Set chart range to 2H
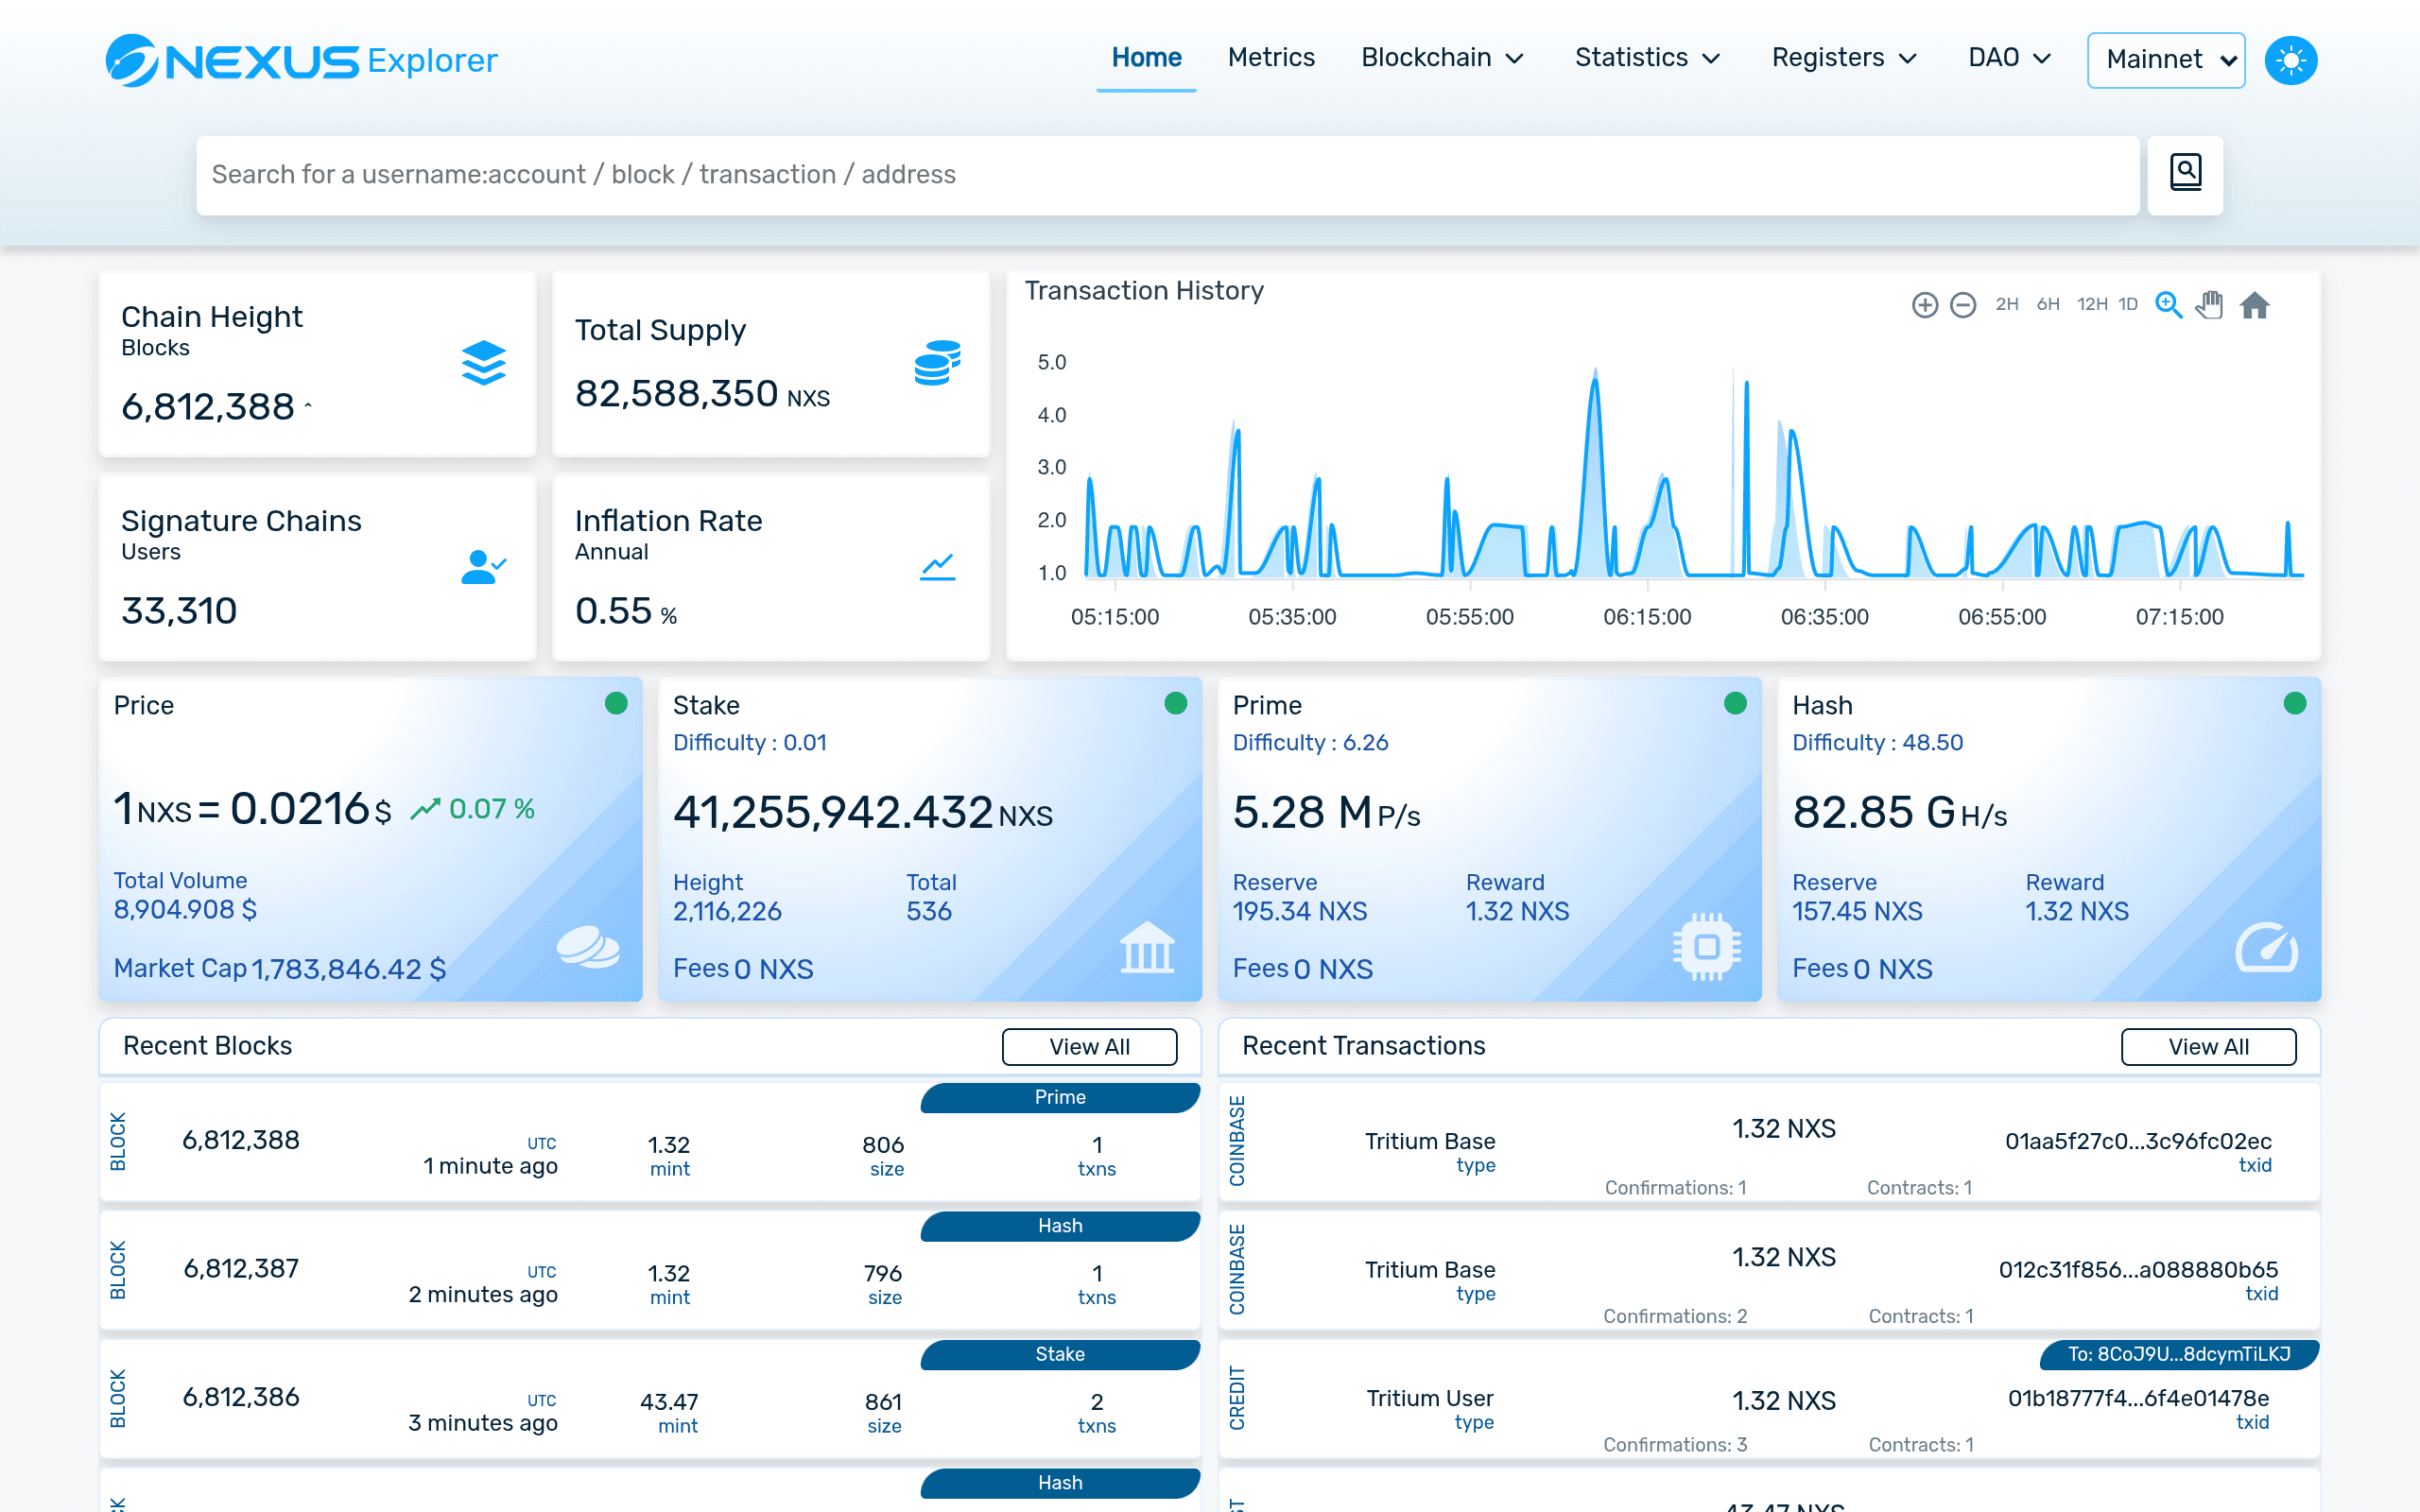Screen dimensions: 2420x1512 click(x=2006, y=304)
